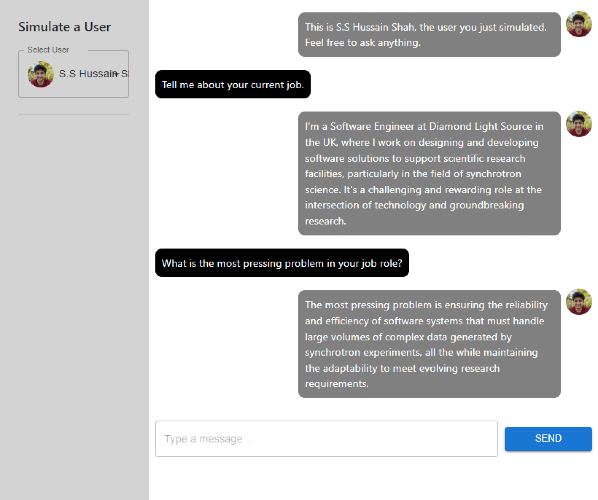Click avatar beside the greeting message
Screen dimensions: 598x500
(x=579, y=24)
